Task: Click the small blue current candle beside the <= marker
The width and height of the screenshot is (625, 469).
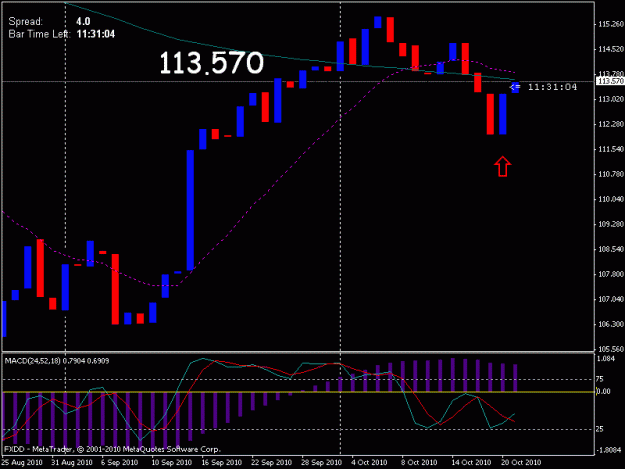Action: click(x=515, y=88)
